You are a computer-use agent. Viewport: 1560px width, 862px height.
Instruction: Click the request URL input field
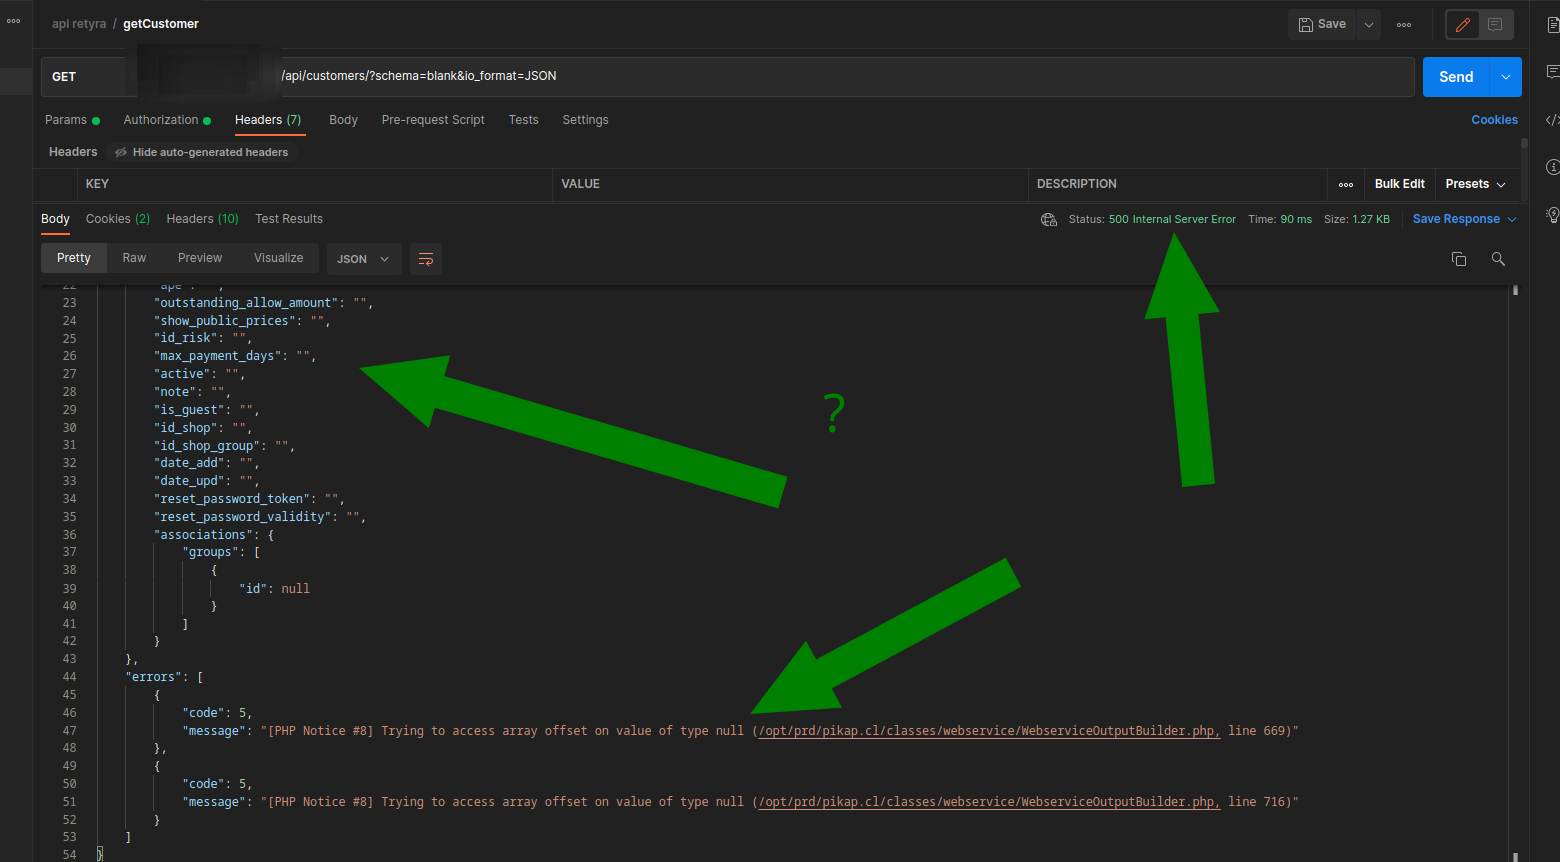coord(700,76)
